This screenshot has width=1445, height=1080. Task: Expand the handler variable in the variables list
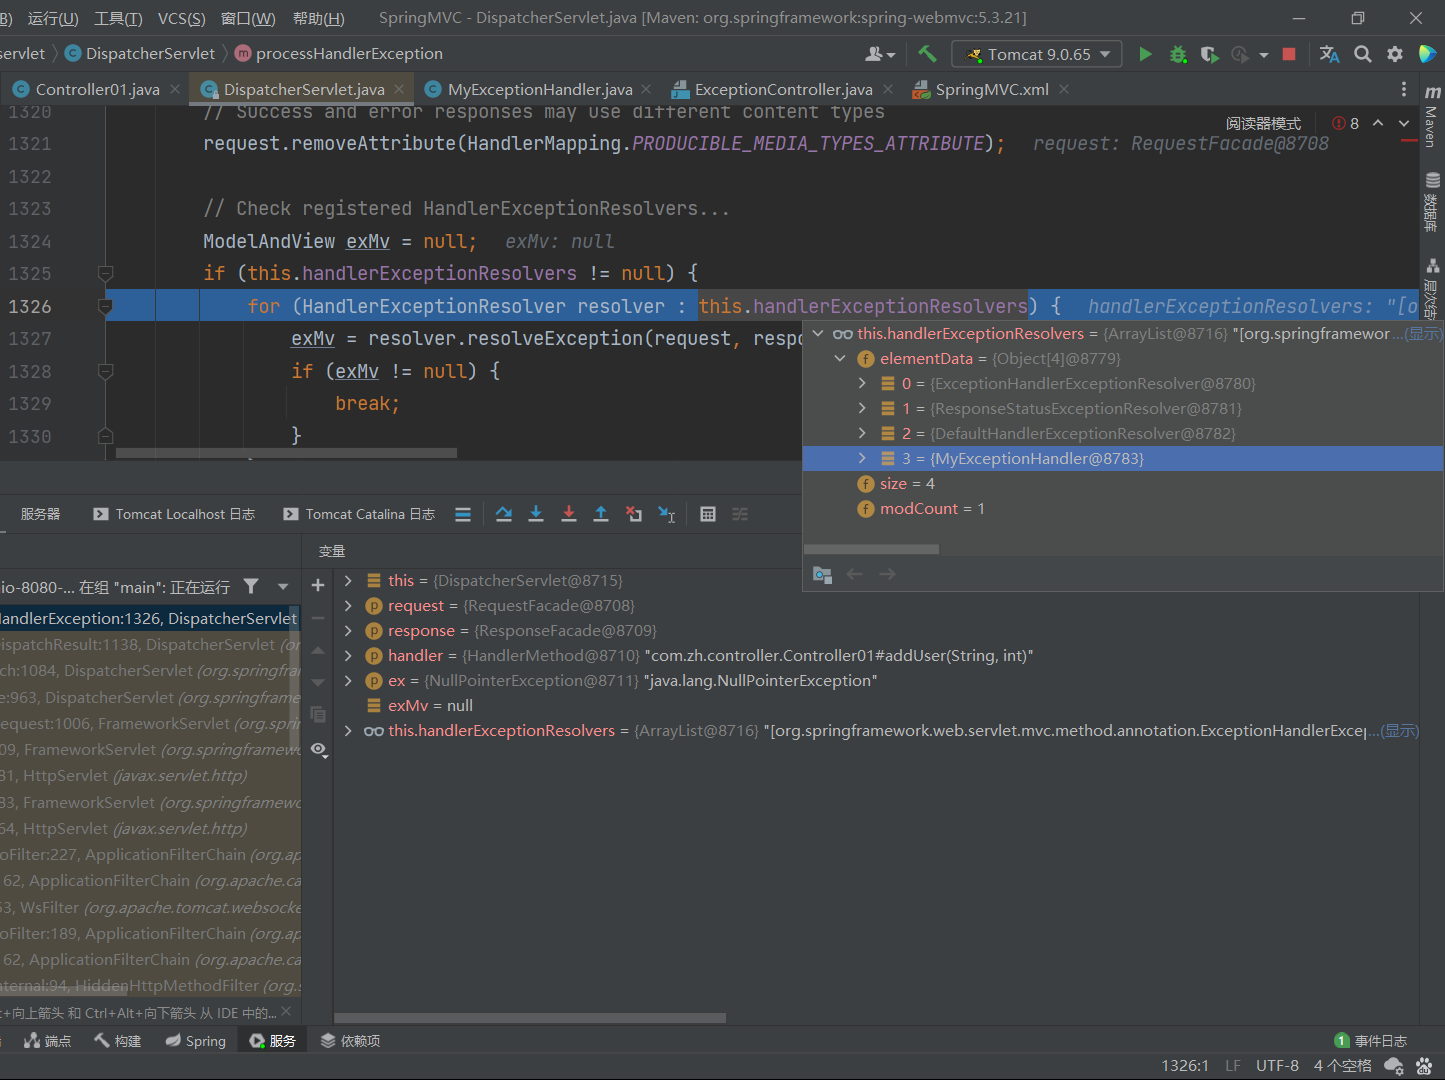347,655
